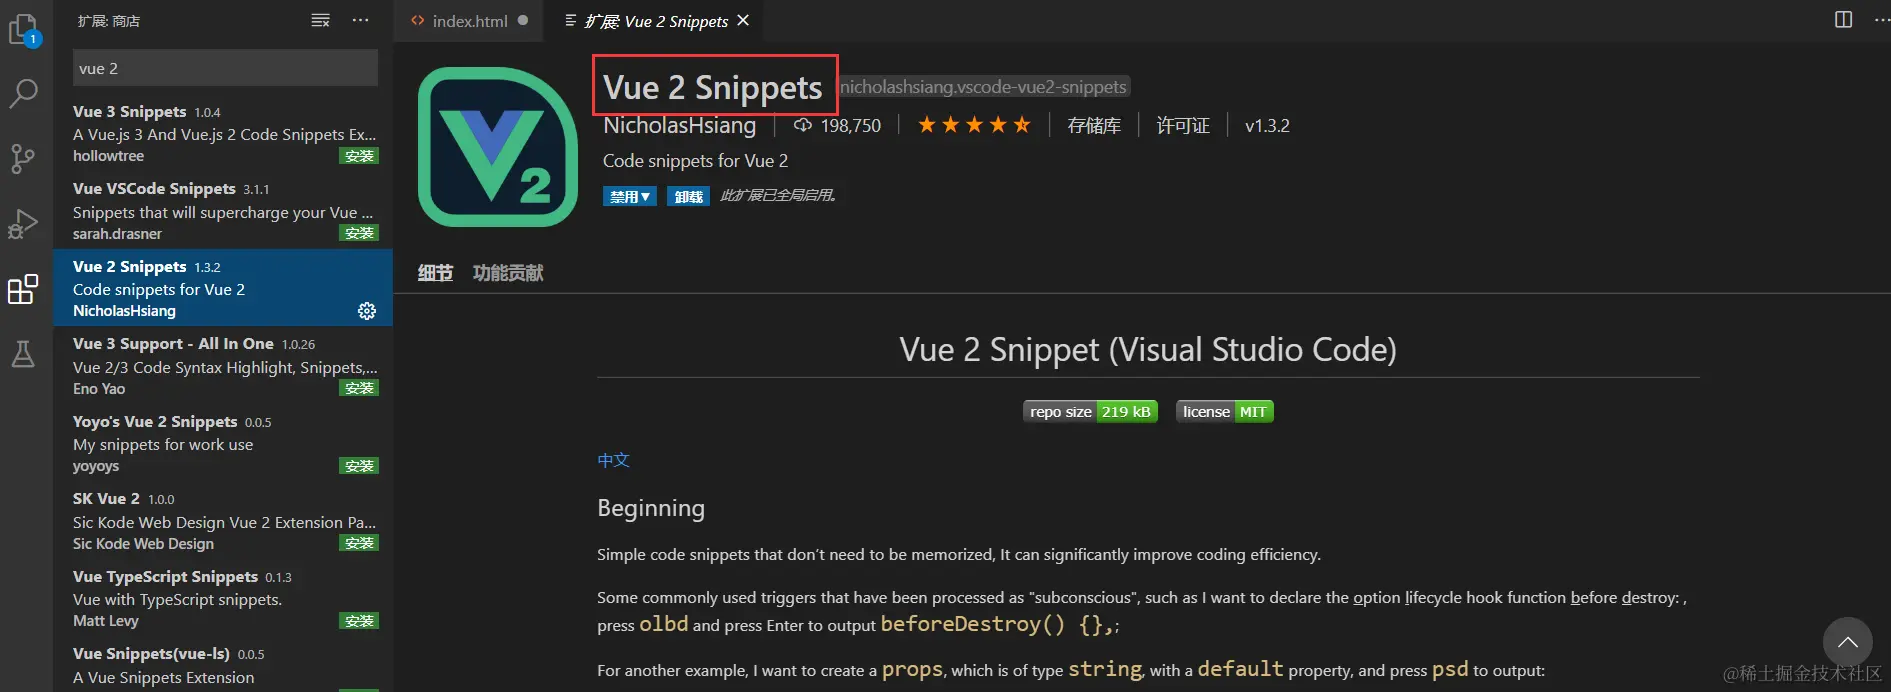Open the Testing flask icon
Screen dimensions: 1891x692
(23, 354)
